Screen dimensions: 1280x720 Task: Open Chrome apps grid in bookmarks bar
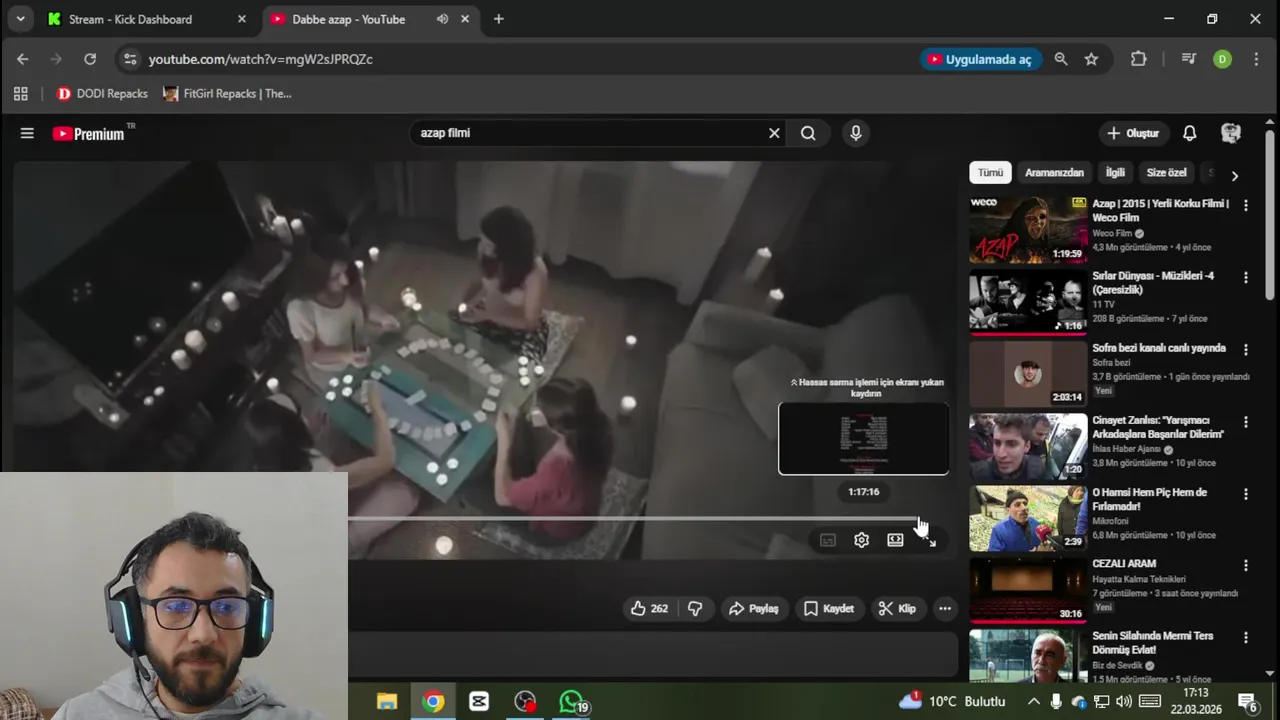click(20, 94)
